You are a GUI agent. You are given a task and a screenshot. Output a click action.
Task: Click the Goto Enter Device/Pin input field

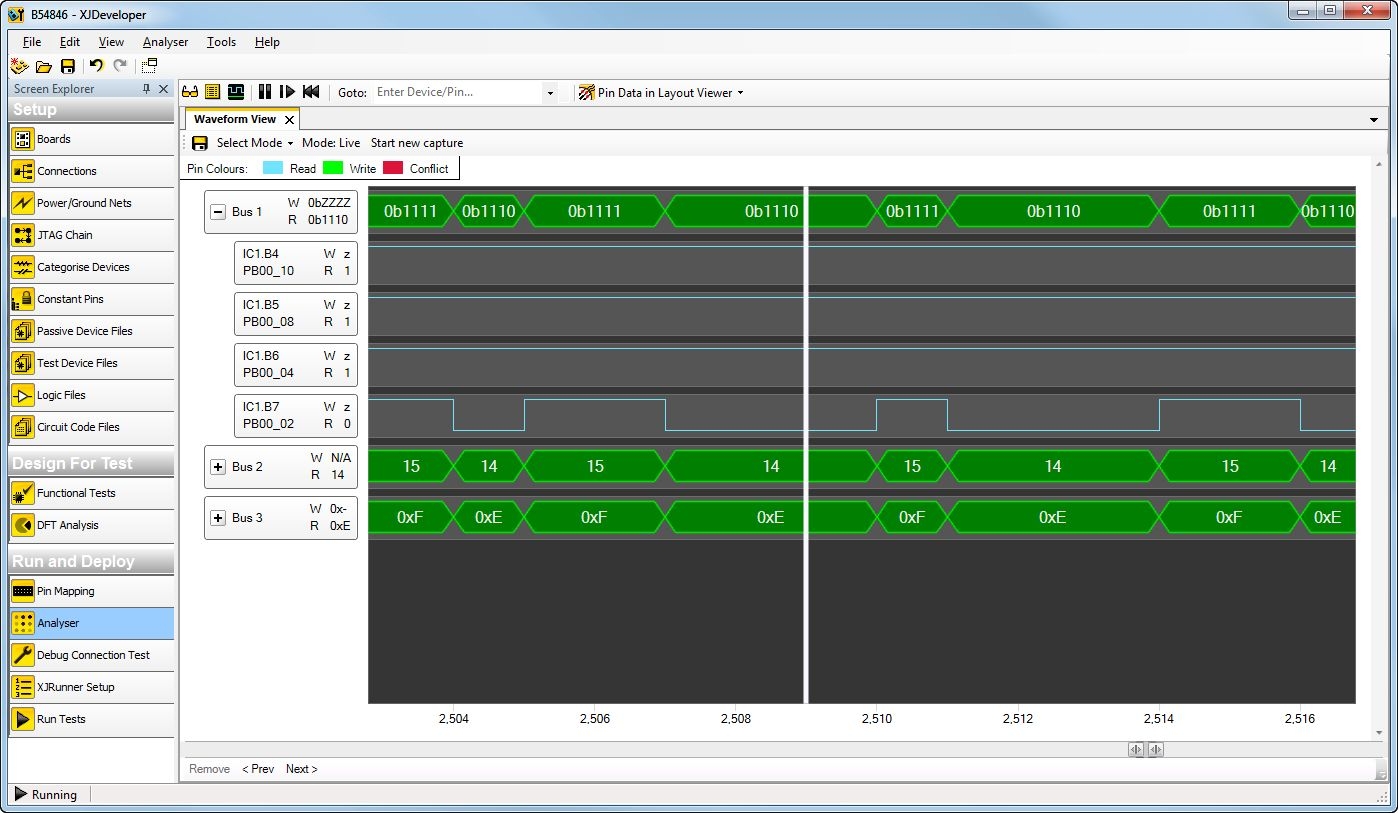[x=456, y=92]
